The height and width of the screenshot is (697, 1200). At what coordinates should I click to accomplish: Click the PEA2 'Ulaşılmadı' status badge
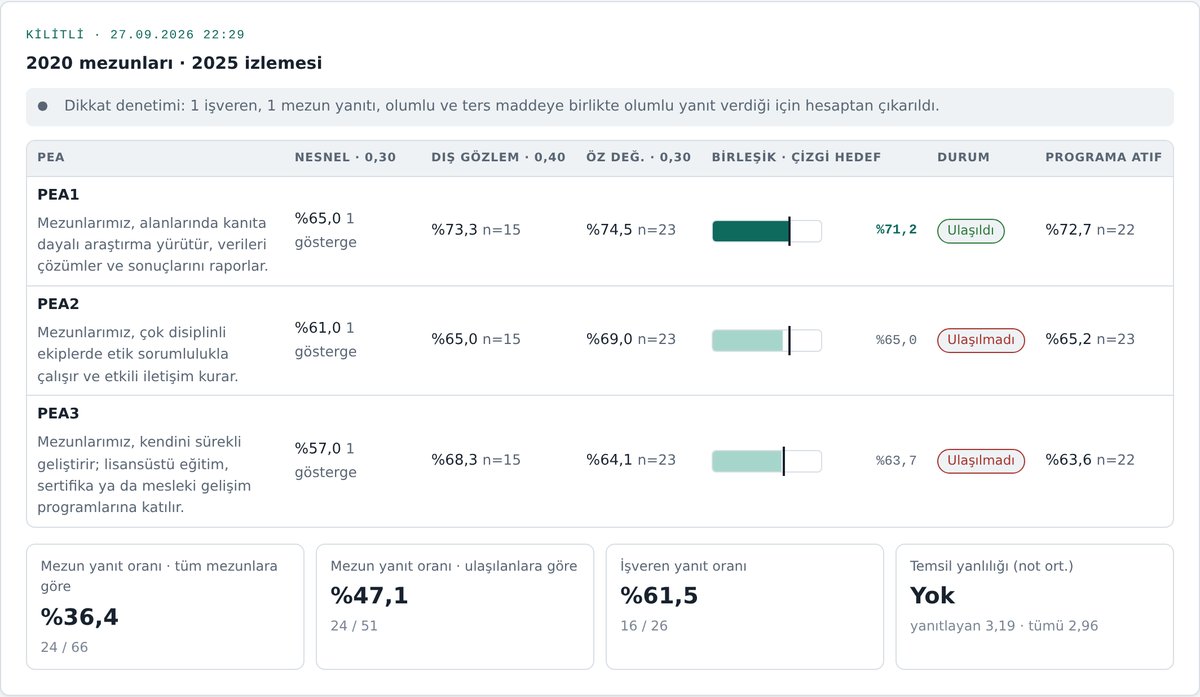click(981, 340)
